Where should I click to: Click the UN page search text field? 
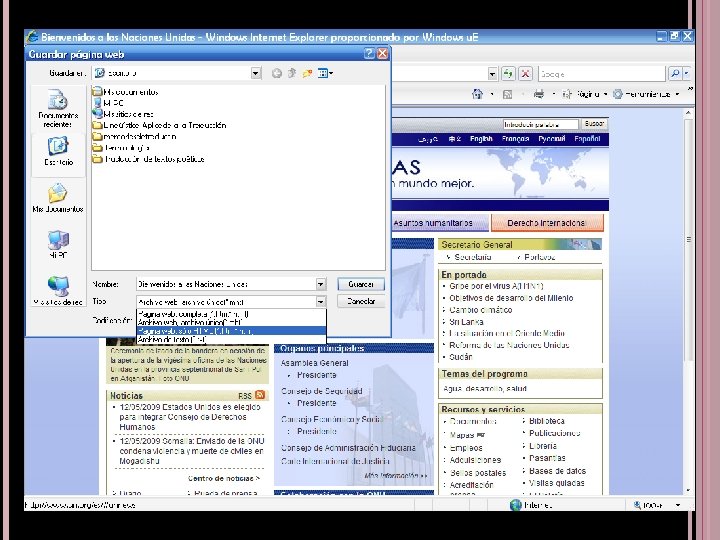pos(540,124)
